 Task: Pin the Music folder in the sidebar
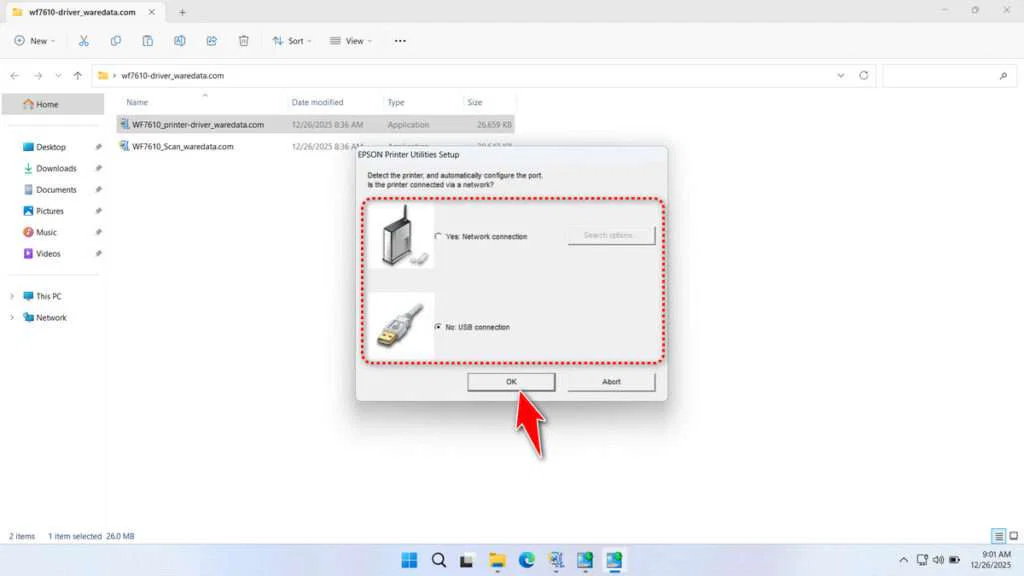click(x=97, y=232)
